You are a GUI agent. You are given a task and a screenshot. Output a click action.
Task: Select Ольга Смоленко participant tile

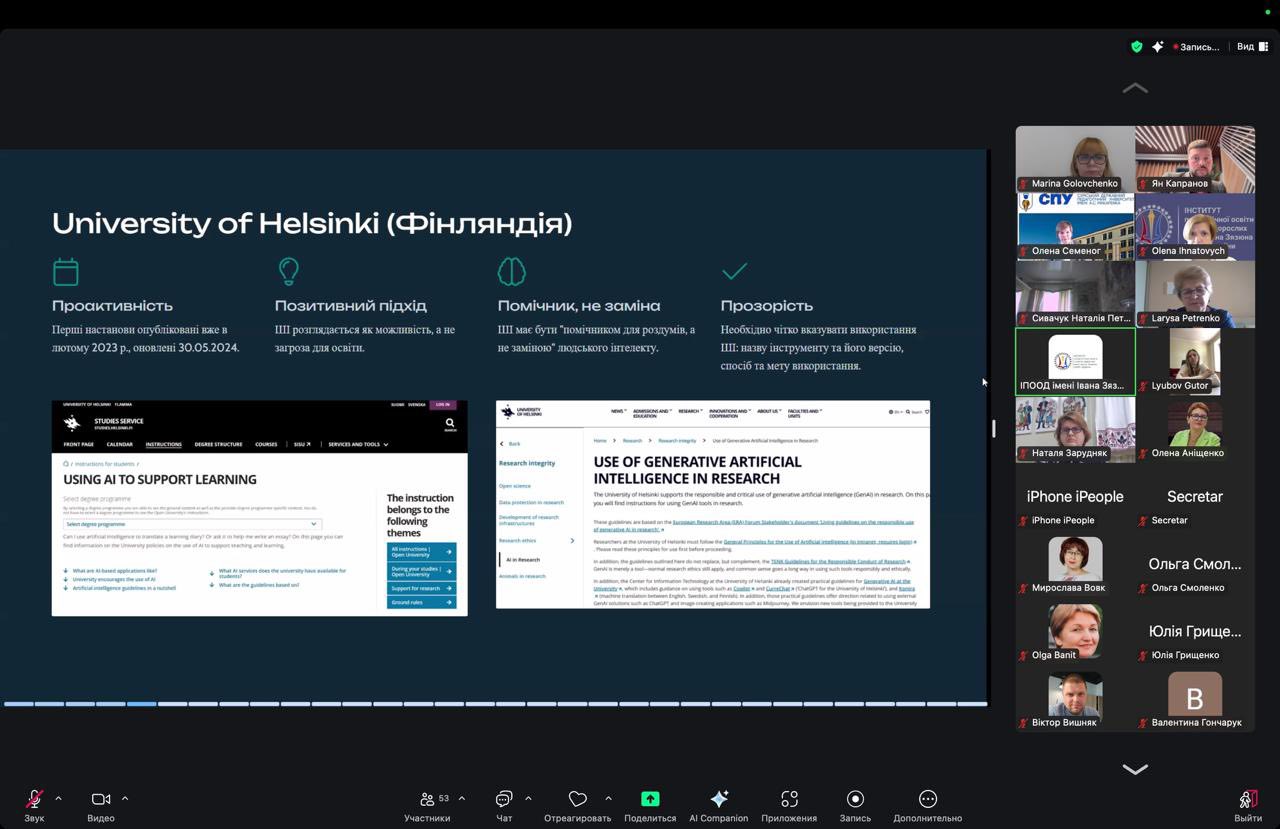click(x=1195, y=563)
